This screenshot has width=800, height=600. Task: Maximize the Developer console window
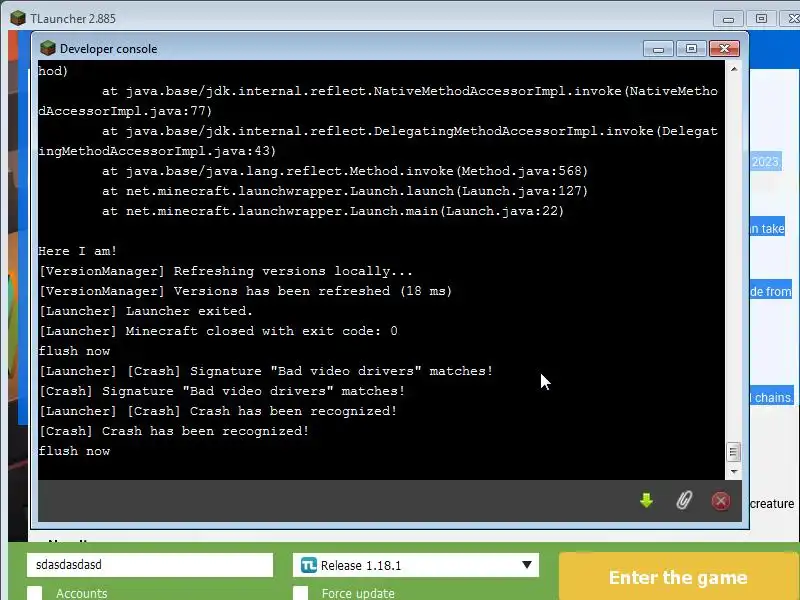(691, 49)
